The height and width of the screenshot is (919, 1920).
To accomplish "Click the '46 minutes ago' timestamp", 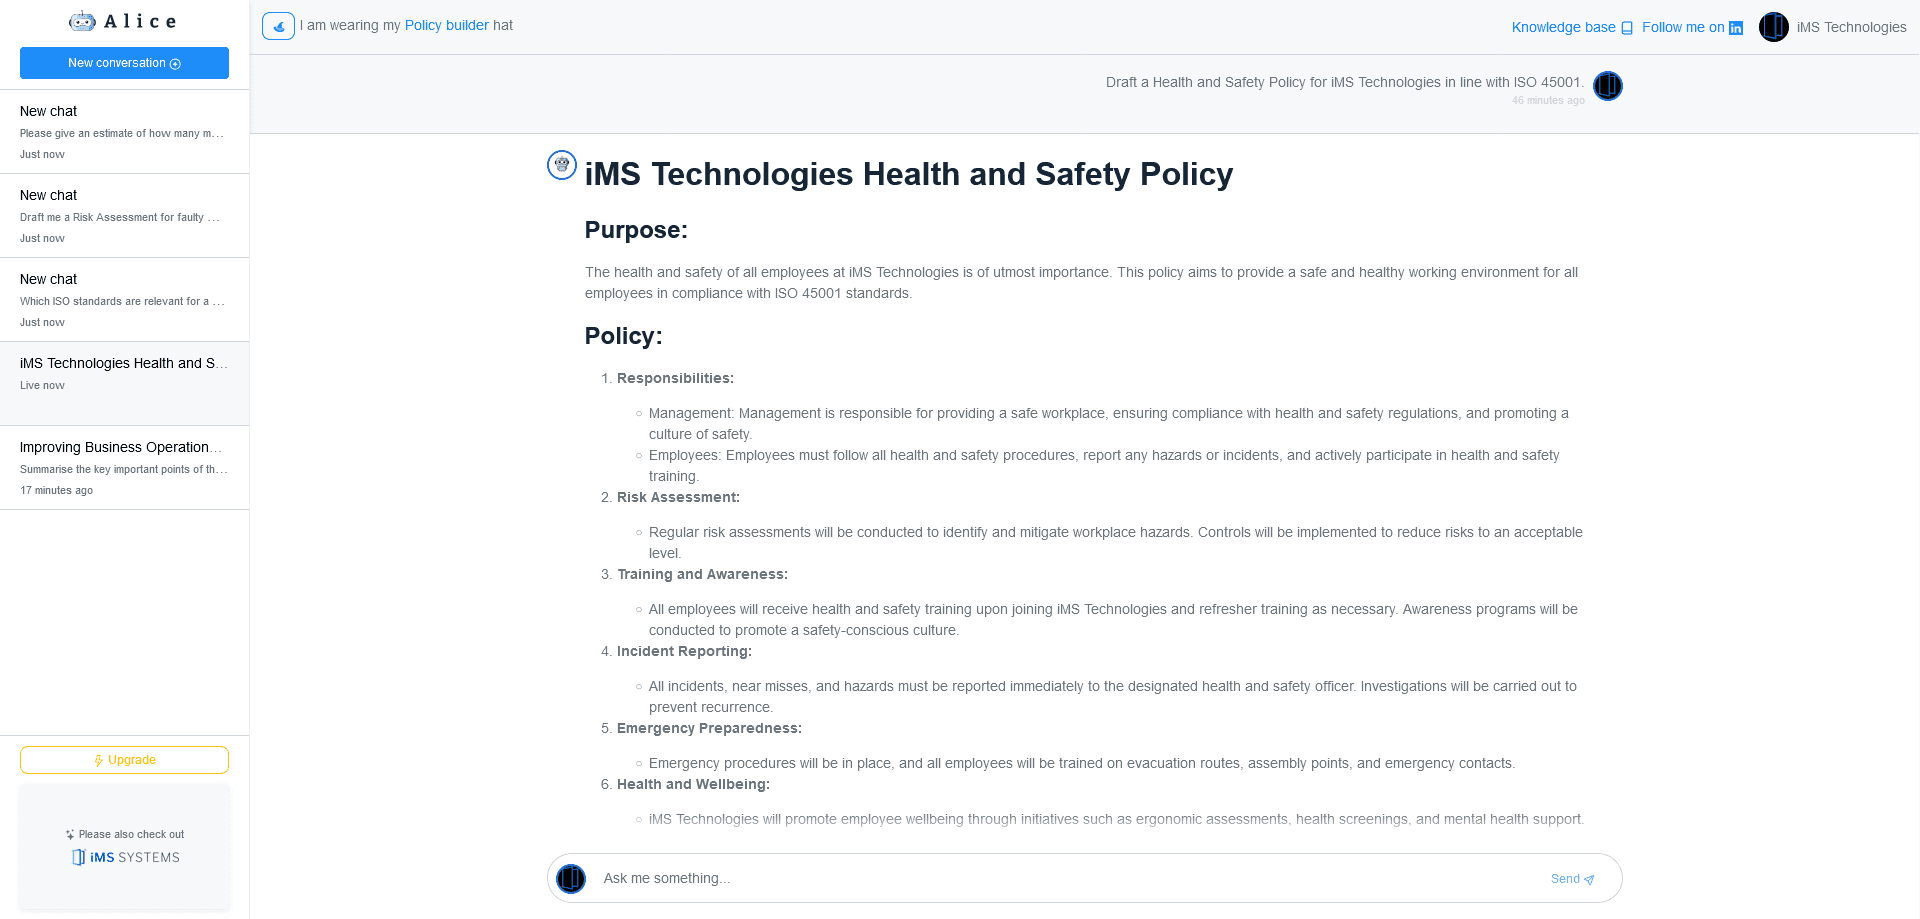I will [x=1548, y=100].
